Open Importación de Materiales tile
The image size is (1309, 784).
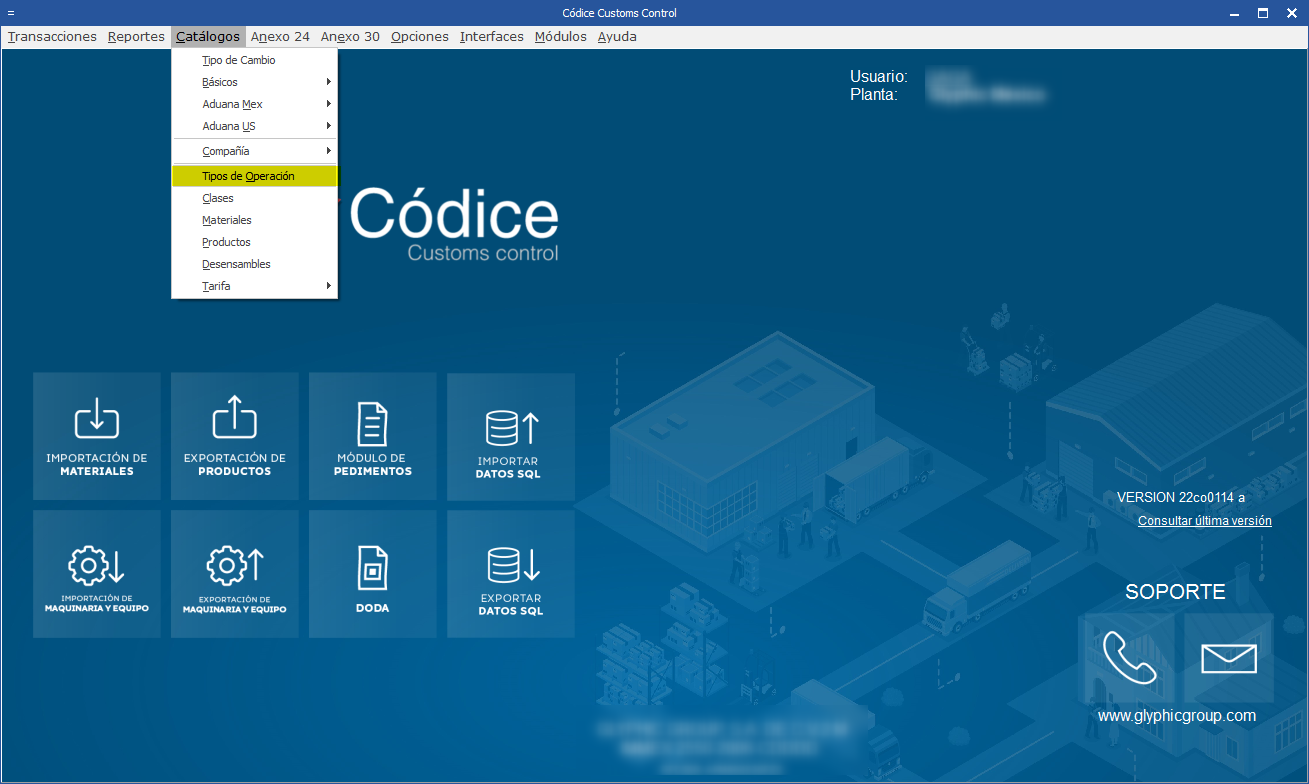coord(97,436)
